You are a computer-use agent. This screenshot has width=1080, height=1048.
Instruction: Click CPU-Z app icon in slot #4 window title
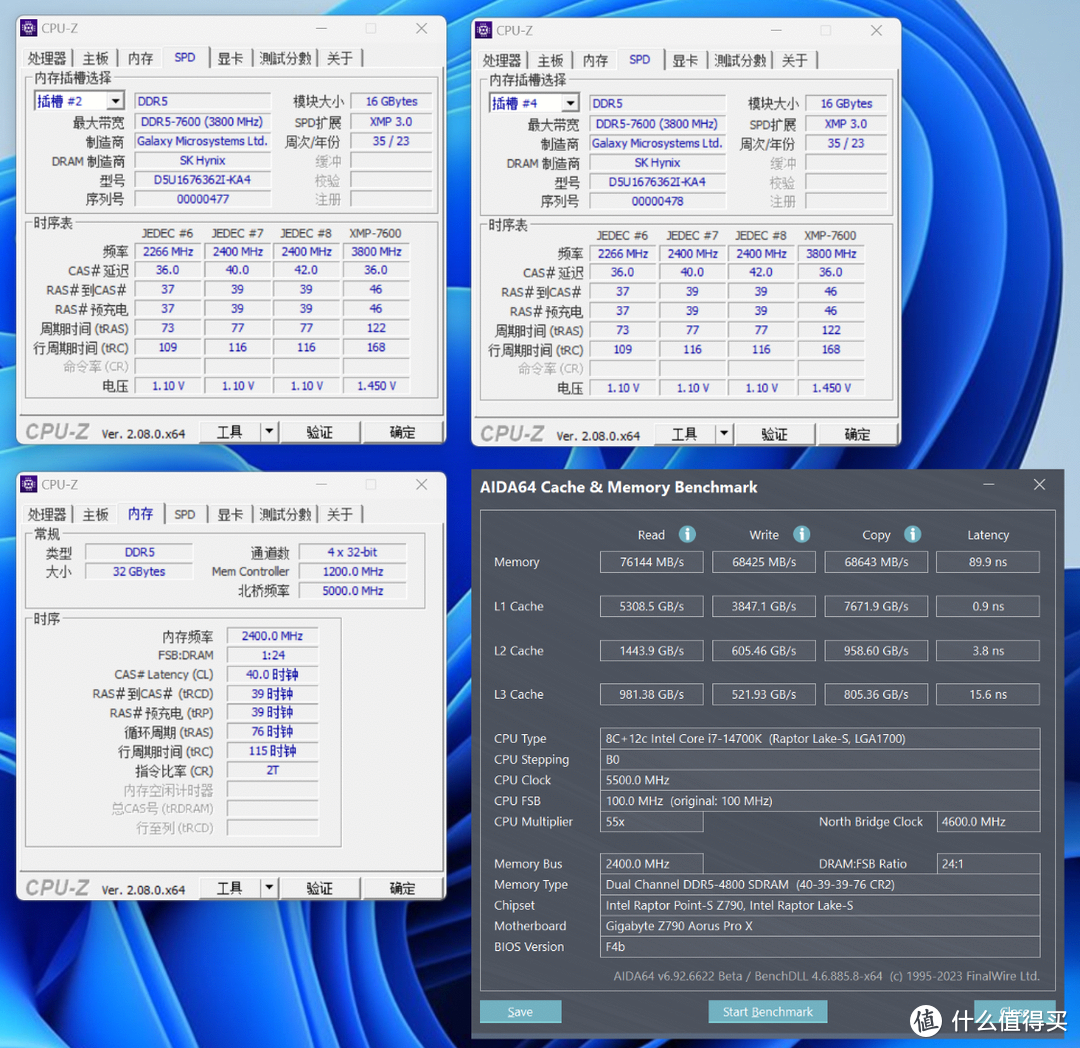[484, 30]
